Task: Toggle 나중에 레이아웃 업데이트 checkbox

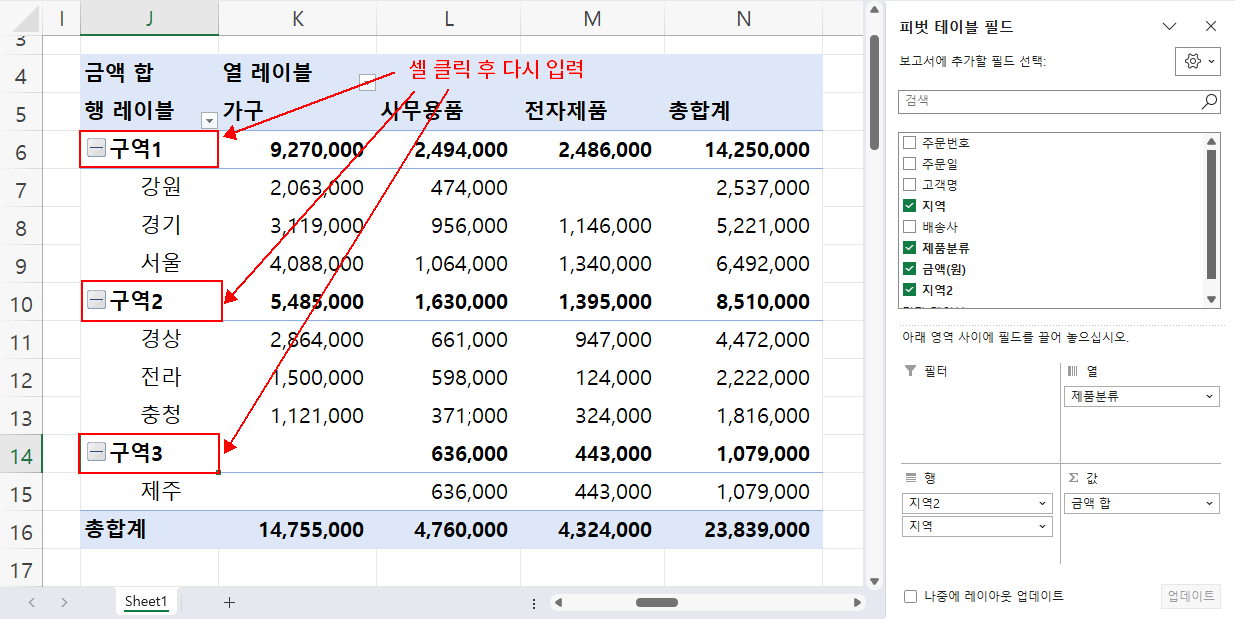Action: pos(910,596)
